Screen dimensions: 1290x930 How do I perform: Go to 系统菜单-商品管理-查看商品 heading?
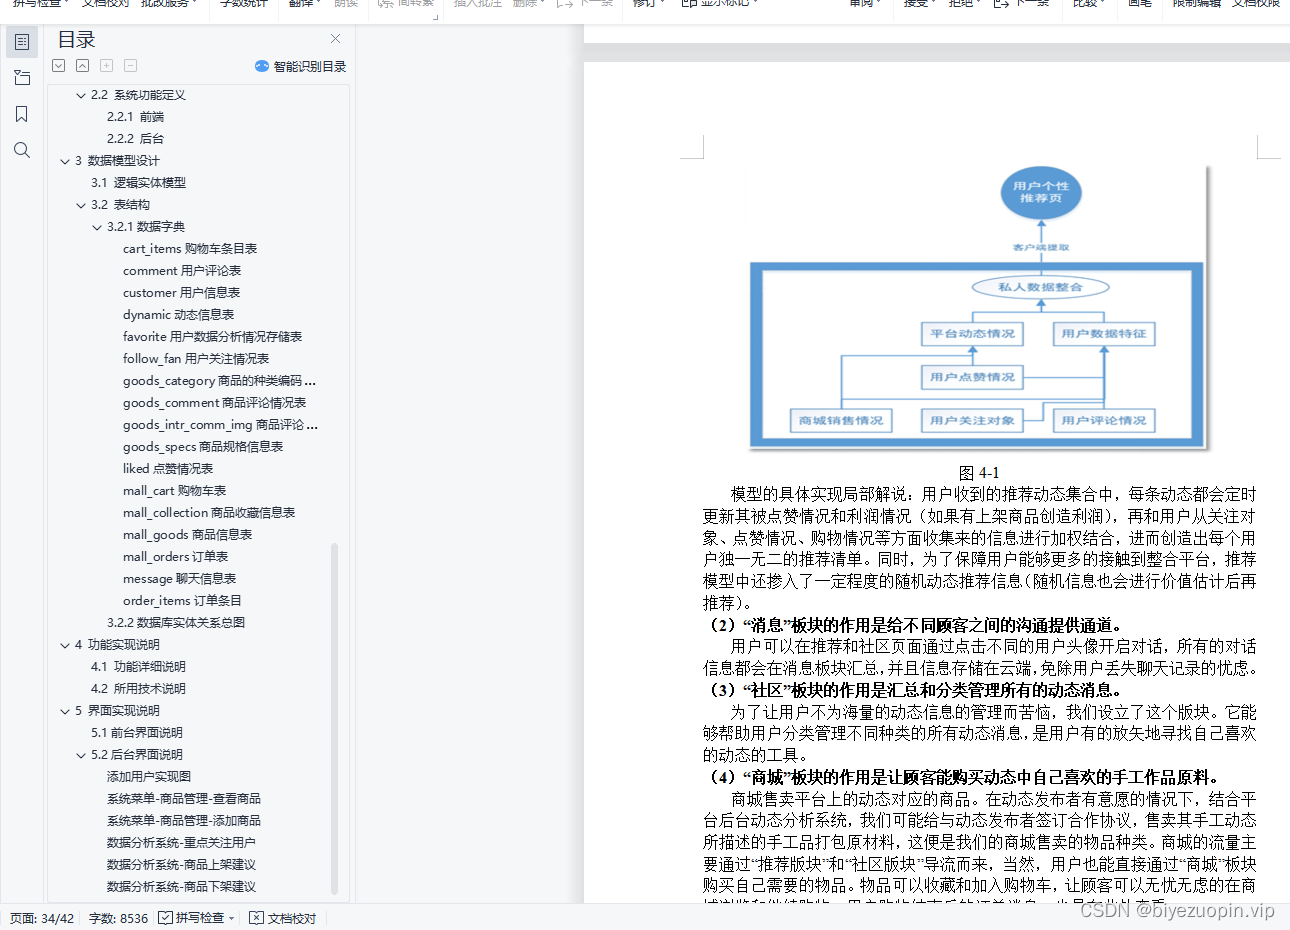pyautogui.click(x=184, y=799)
